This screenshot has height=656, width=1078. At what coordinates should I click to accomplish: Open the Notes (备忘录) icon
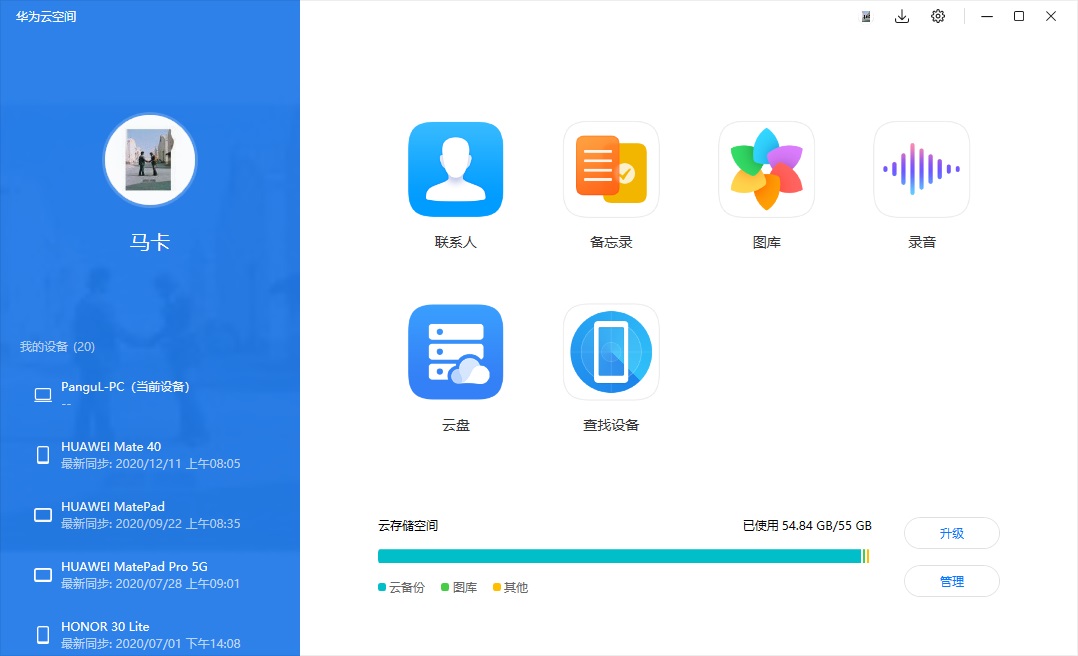pyautogui.click(x=610, y=169)
